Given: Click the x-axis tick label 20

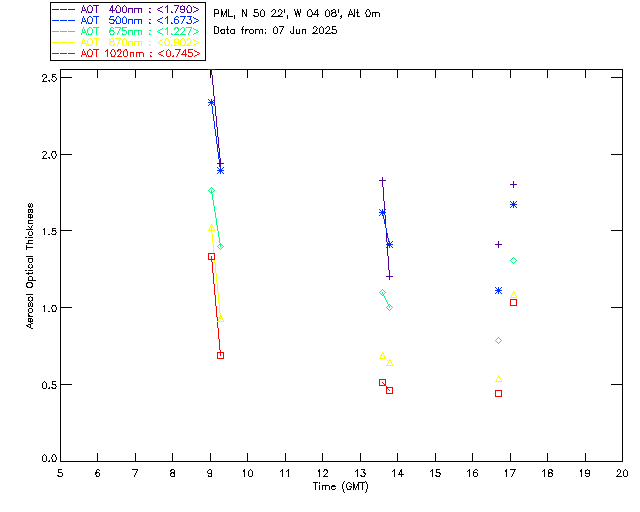Looking at the screenshot, I should click(x=622, y=473).
